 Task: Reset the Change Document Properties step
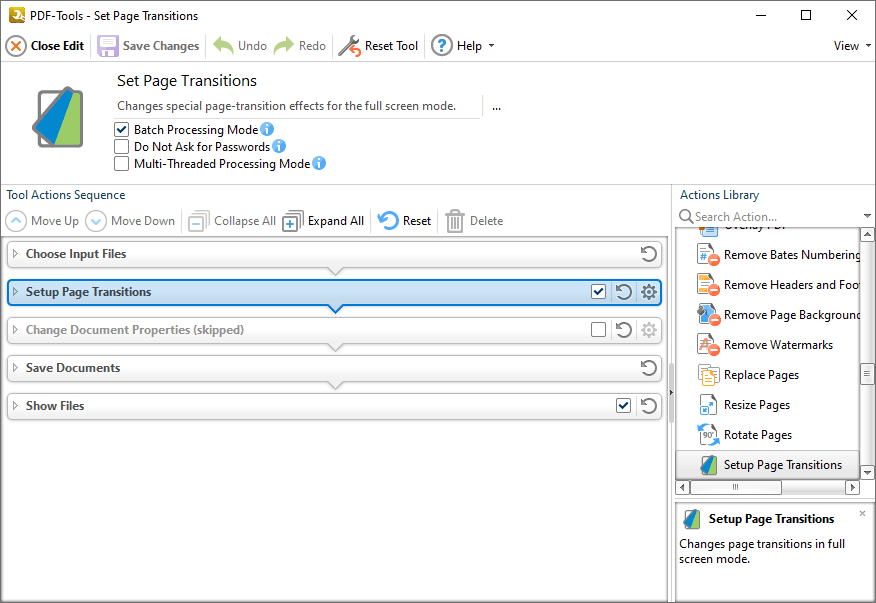(x=623, y=330)
